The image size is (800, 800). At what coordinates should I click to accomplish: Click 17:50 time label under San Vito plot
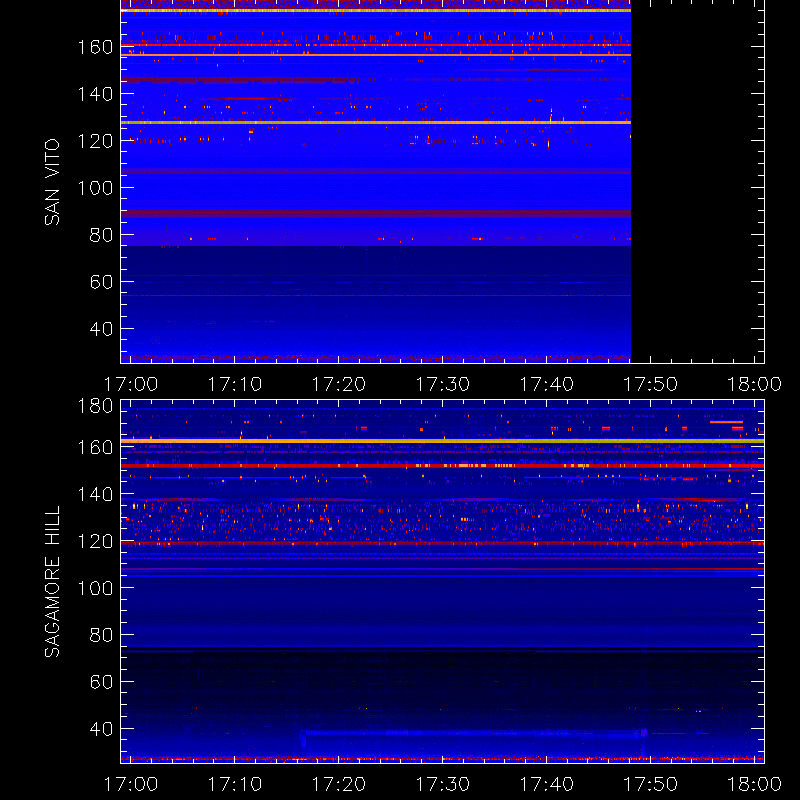(x=651, y=384)
